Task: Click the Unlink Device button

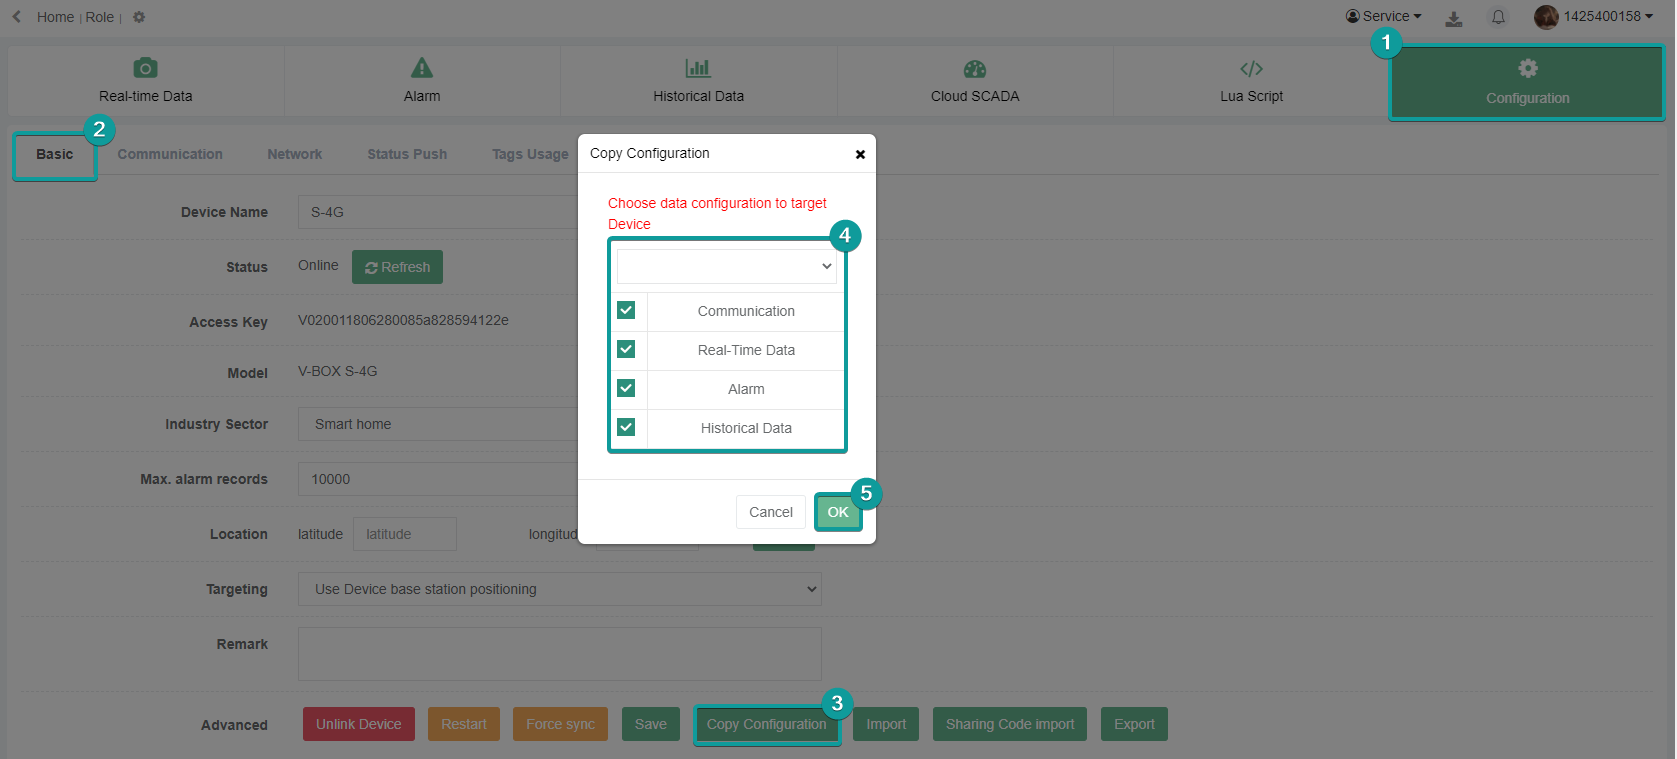Action: click(x=359, y=724)
